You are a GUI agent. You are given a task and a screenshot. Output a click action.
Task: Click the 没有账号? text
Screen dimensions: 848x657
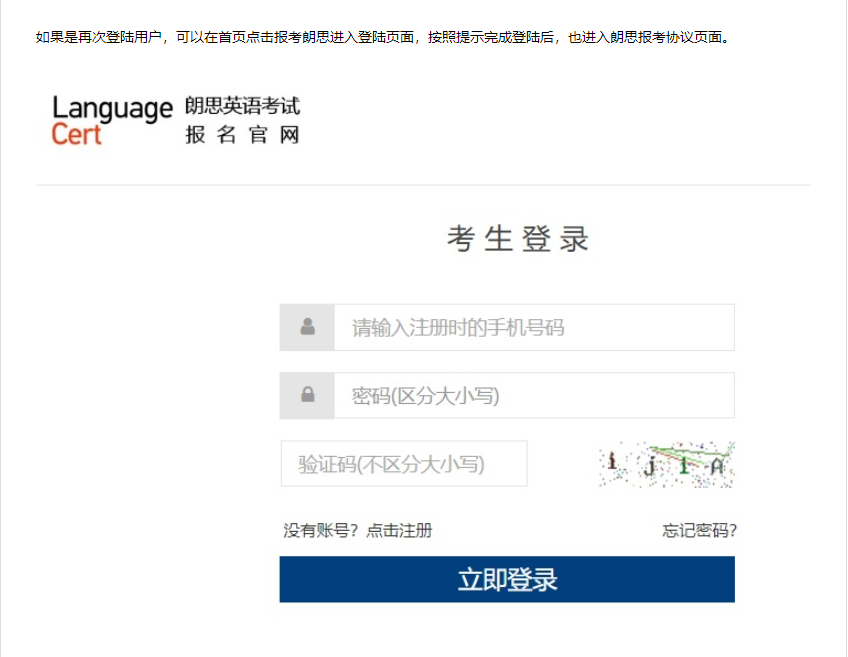point(321,530)
